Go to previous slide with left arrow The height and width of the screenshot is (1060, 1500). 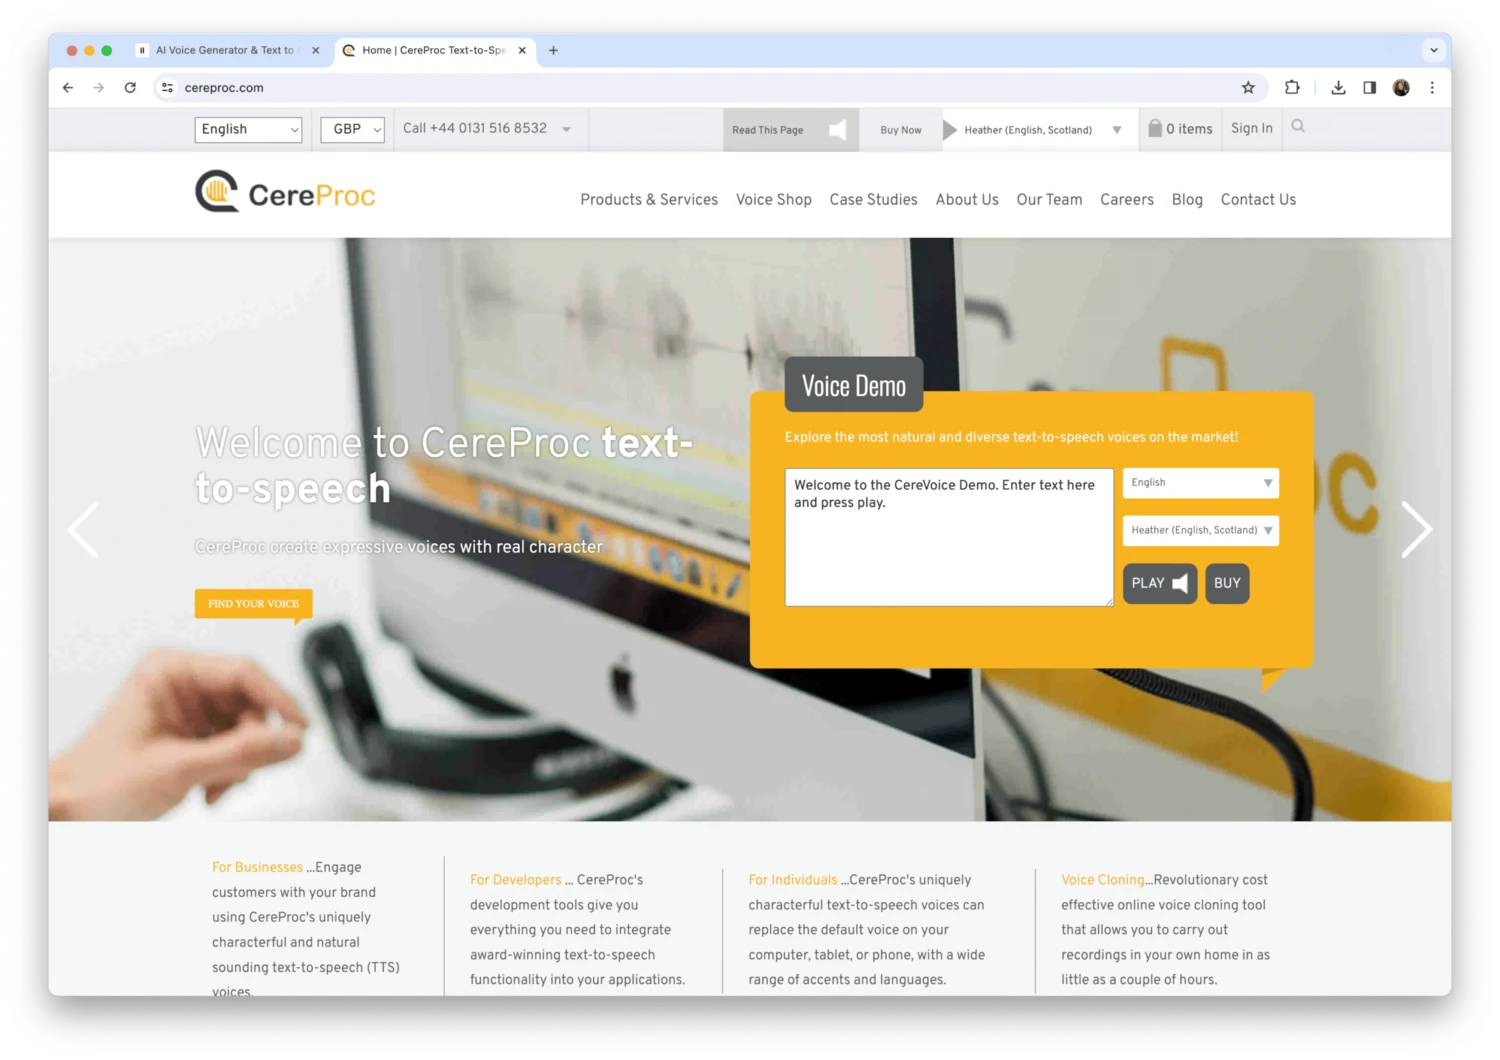tap(83, 529)
